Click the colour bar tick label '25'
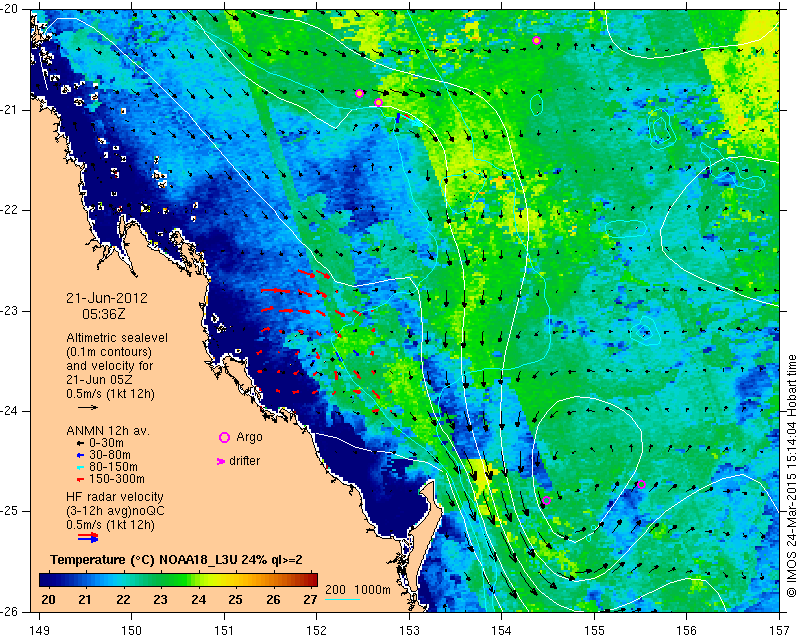The height and width of the screenshot is (640, 800). [x=235, y=600]
